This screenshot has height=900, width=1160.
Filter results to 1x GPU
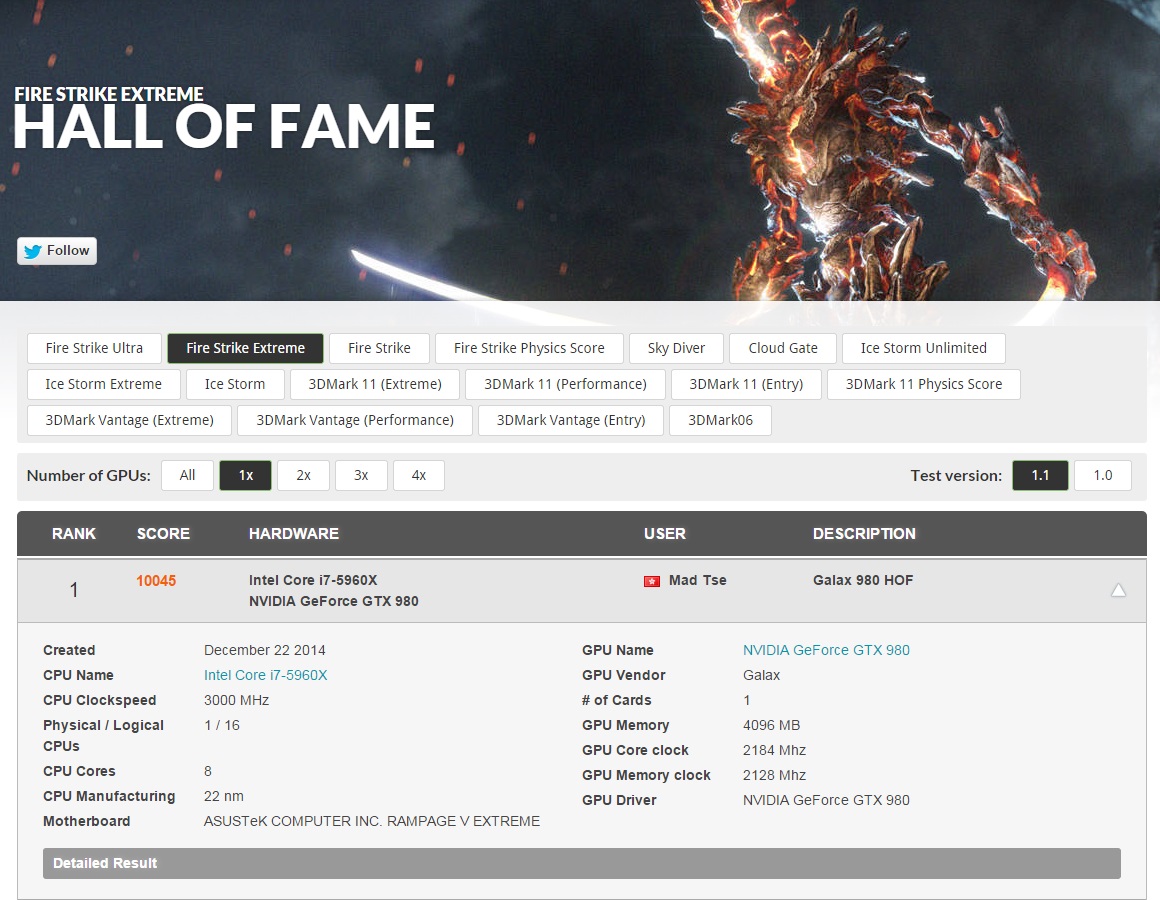246,476
